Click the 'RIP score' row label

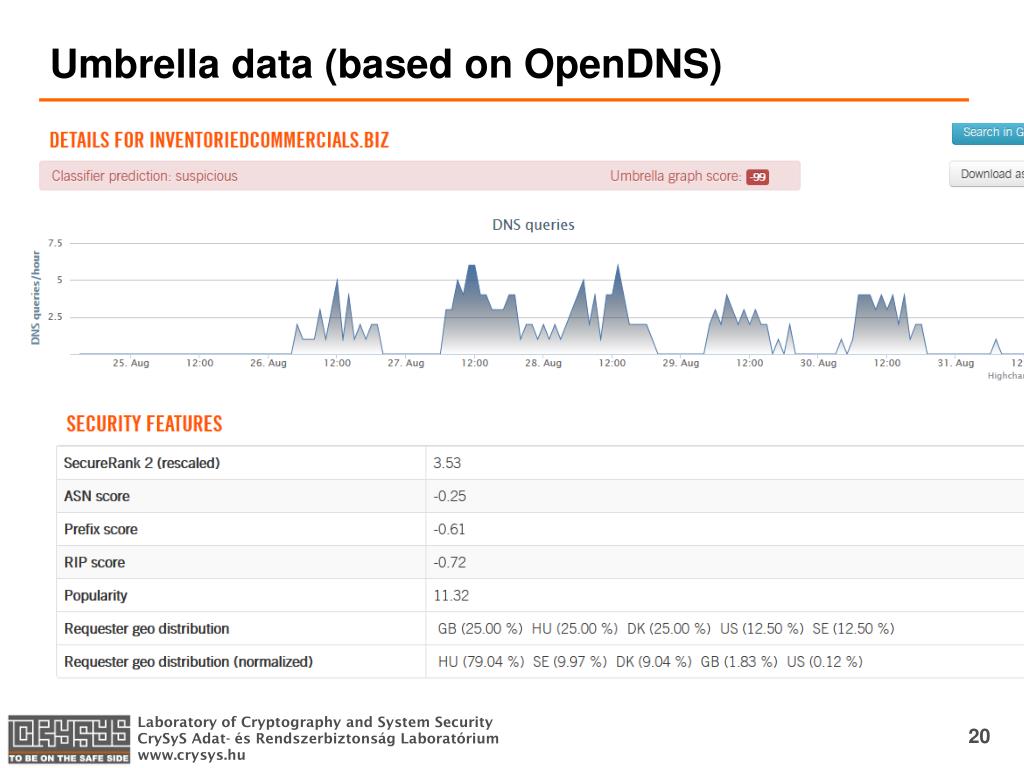[94, 563]
